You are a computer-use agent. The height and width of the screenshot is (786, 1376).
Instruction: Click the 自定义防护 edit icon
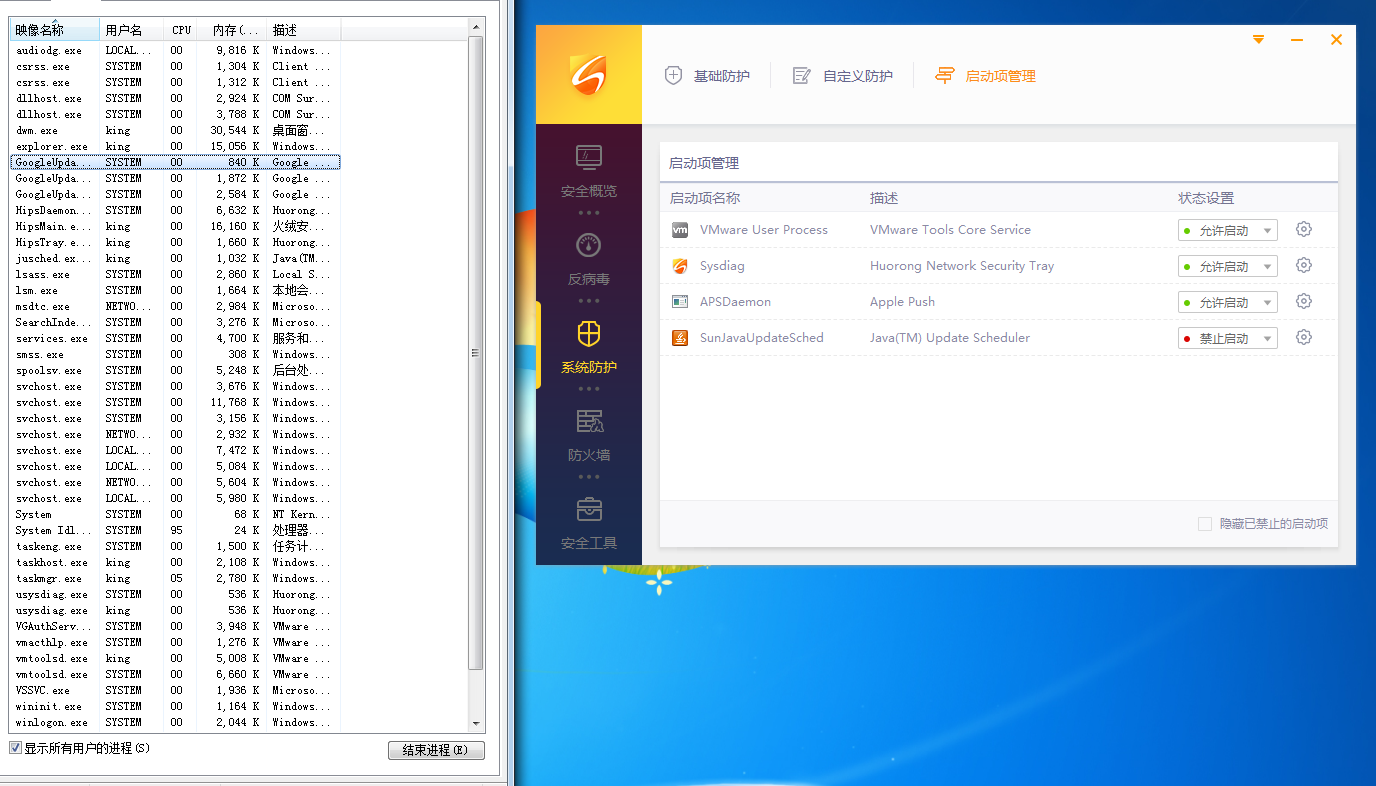pos(801,76)
